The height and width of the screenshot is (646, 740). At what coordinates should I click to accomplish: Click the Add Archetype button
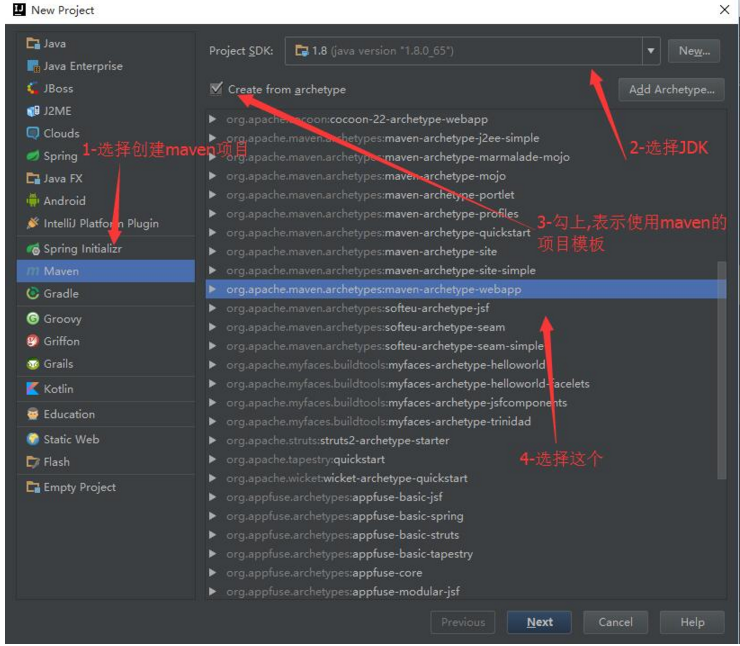(672, 90)
